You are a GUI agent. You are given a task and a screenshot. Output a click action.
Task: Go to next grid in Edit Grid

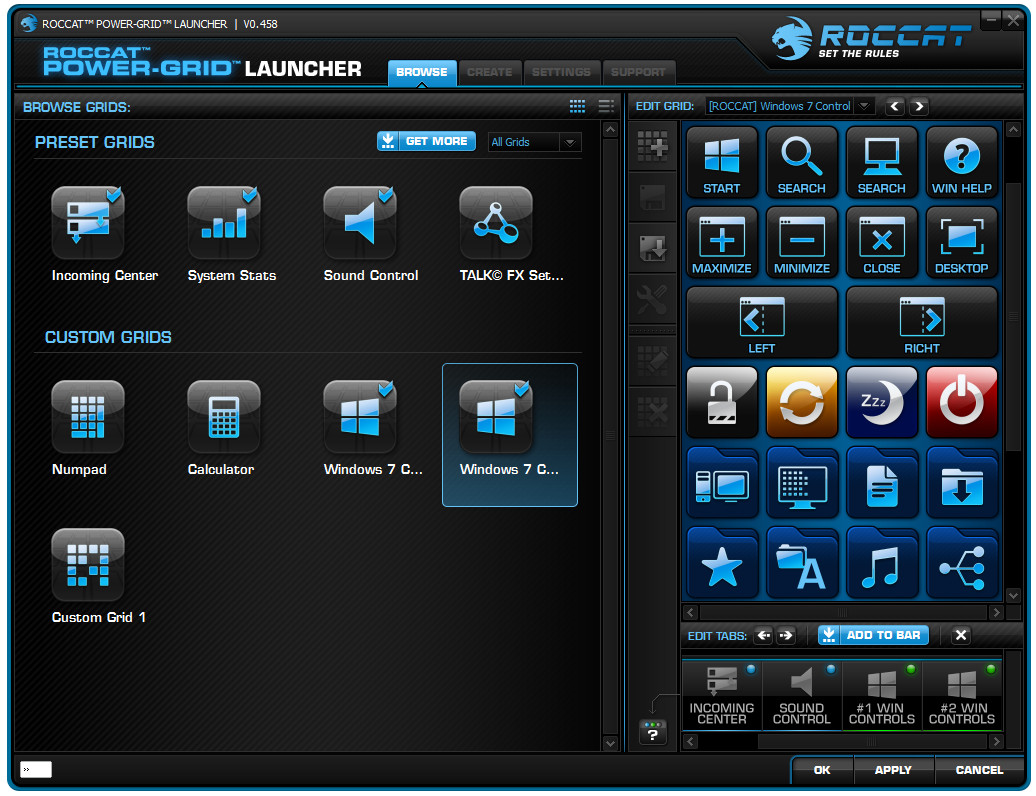click(x=919, y=106)
